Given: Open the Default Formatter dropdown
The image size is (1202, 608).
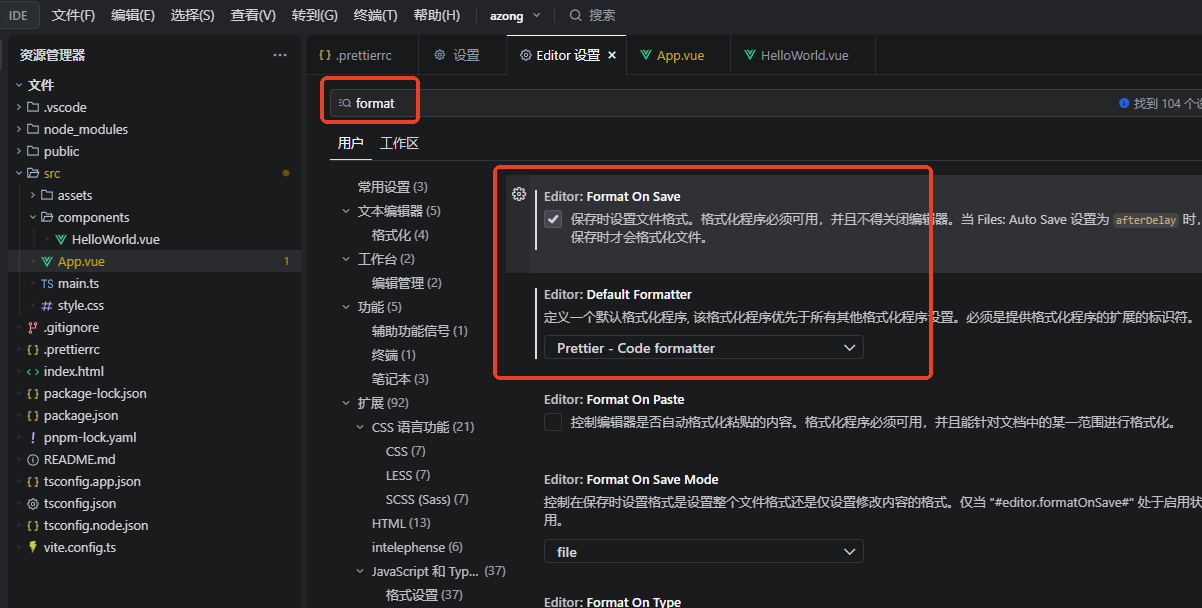Looking at the screenshot, I should pos(703,348).
